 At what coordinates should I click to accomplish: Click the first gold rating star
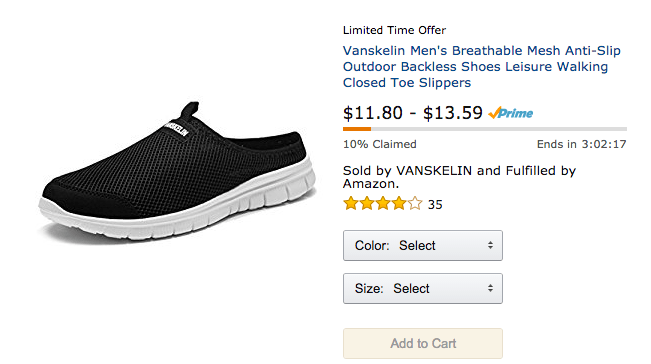click(x=351, y=204)
